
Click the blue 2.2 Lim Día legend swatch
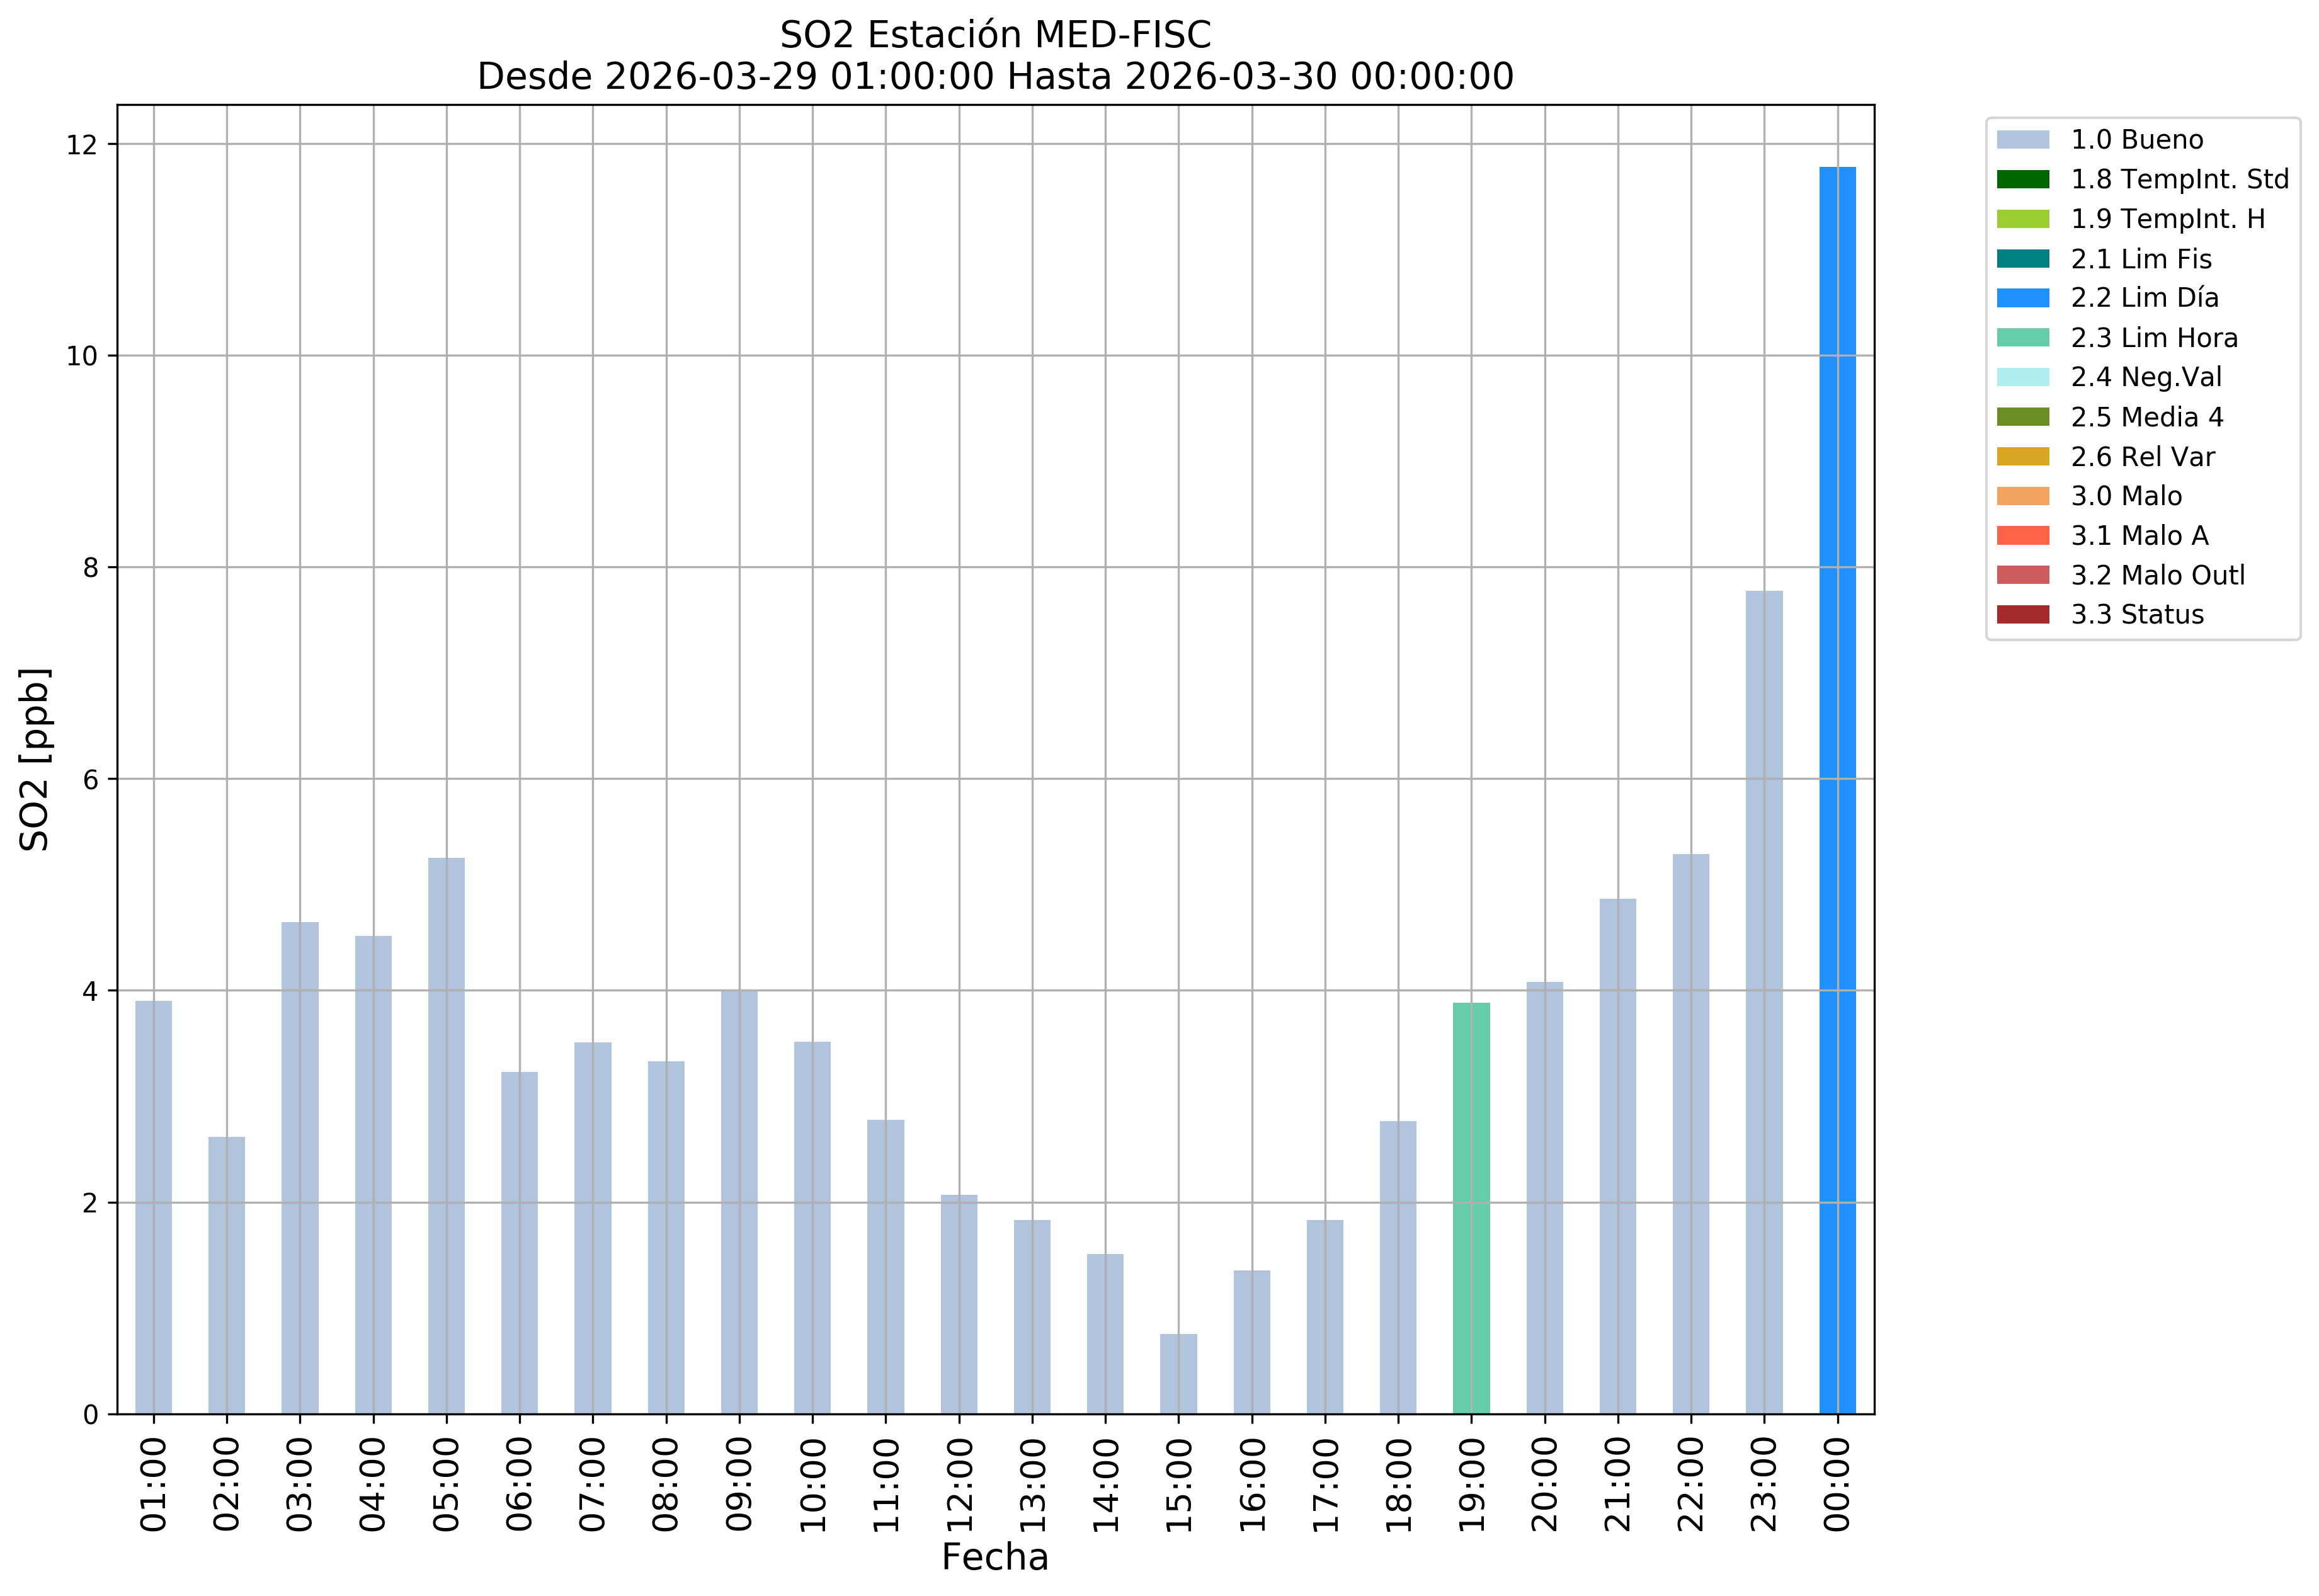[2022, 298]
